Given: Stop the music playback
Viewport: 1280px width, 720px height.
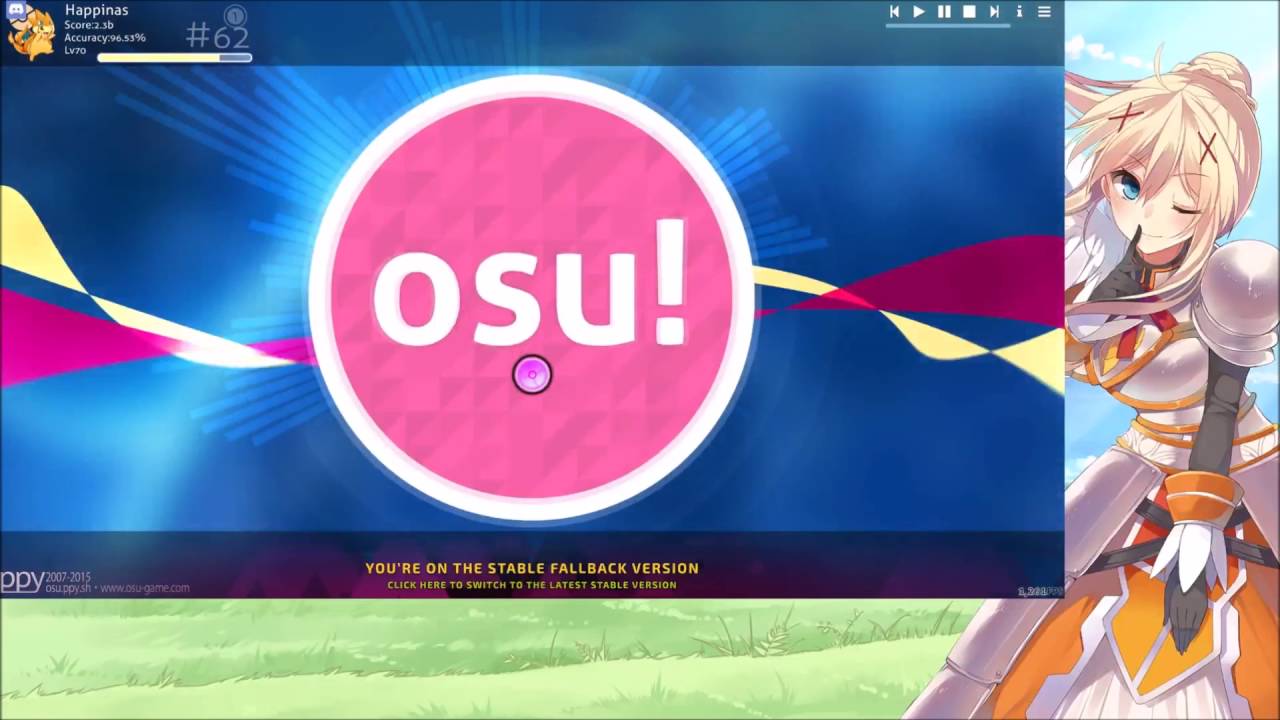Looking at the screenshot, I should tap(969, 12).
